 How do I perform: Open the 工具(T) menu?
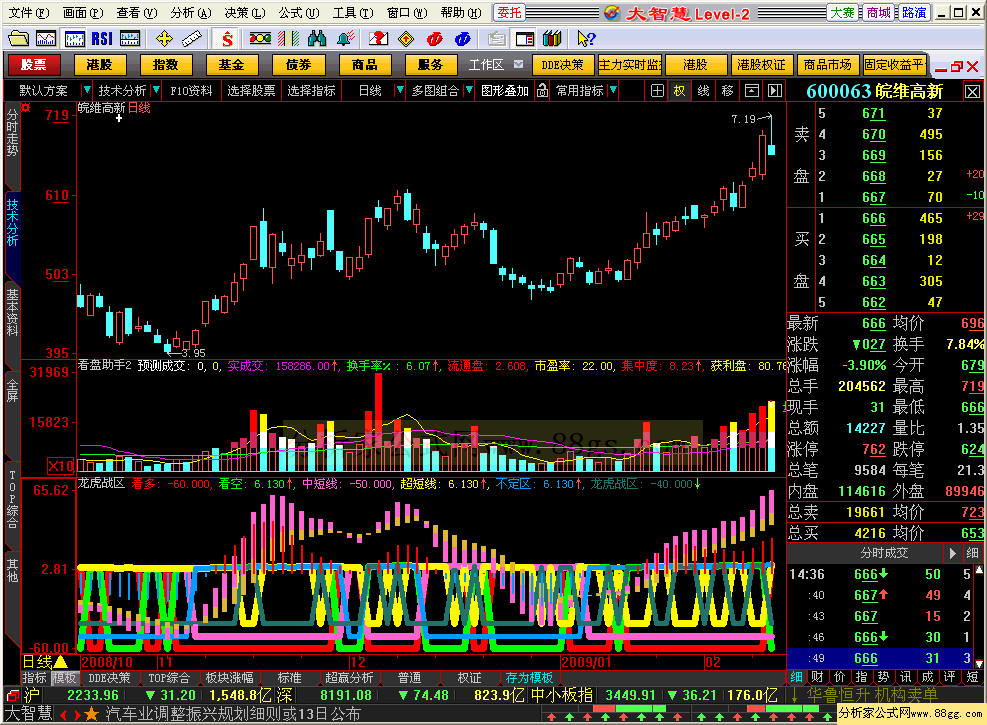(x=352, y=13)
